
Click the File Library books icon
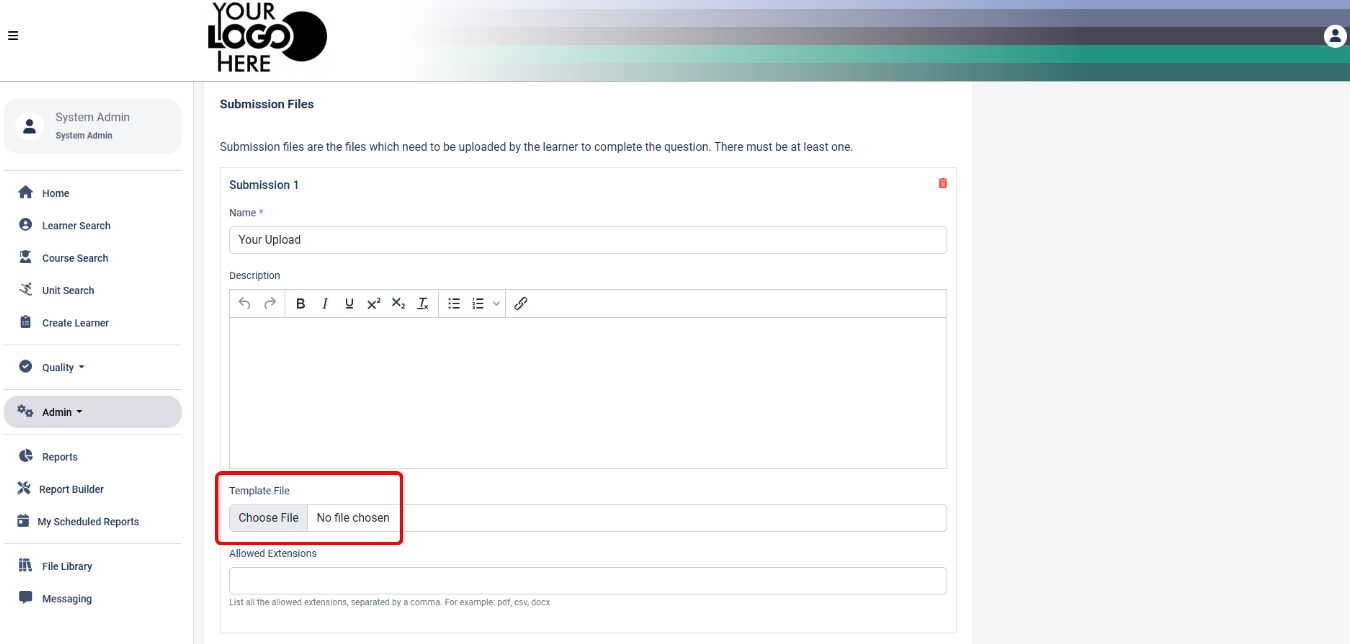(26, 566)
